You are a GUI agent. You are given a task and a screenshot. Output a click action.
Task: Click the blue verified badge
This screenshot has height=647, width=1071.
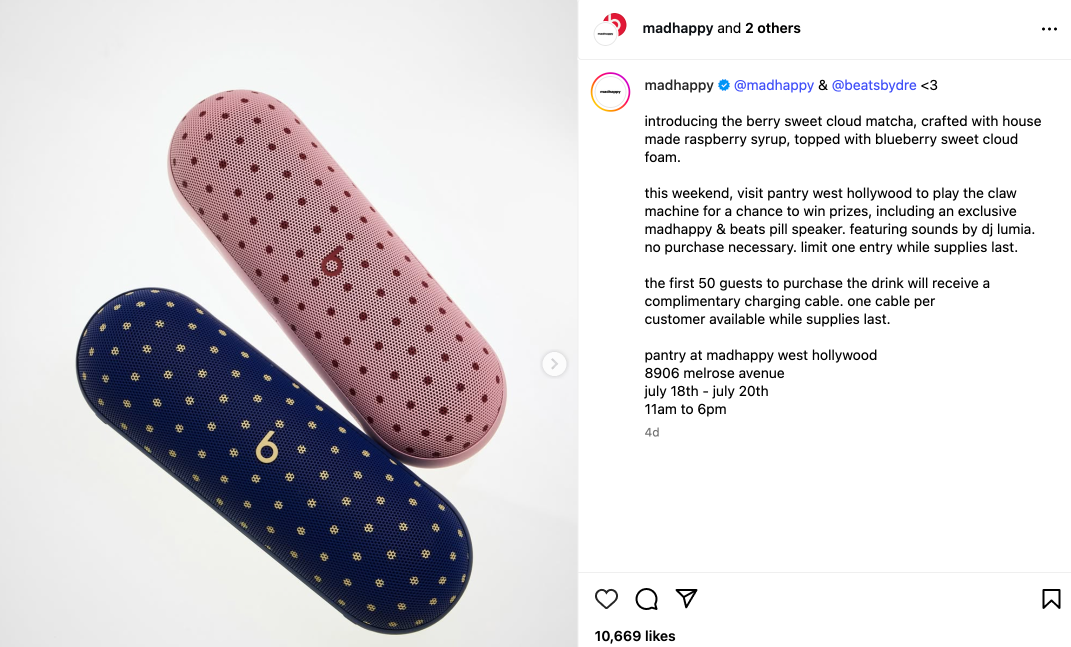point(723,85)
